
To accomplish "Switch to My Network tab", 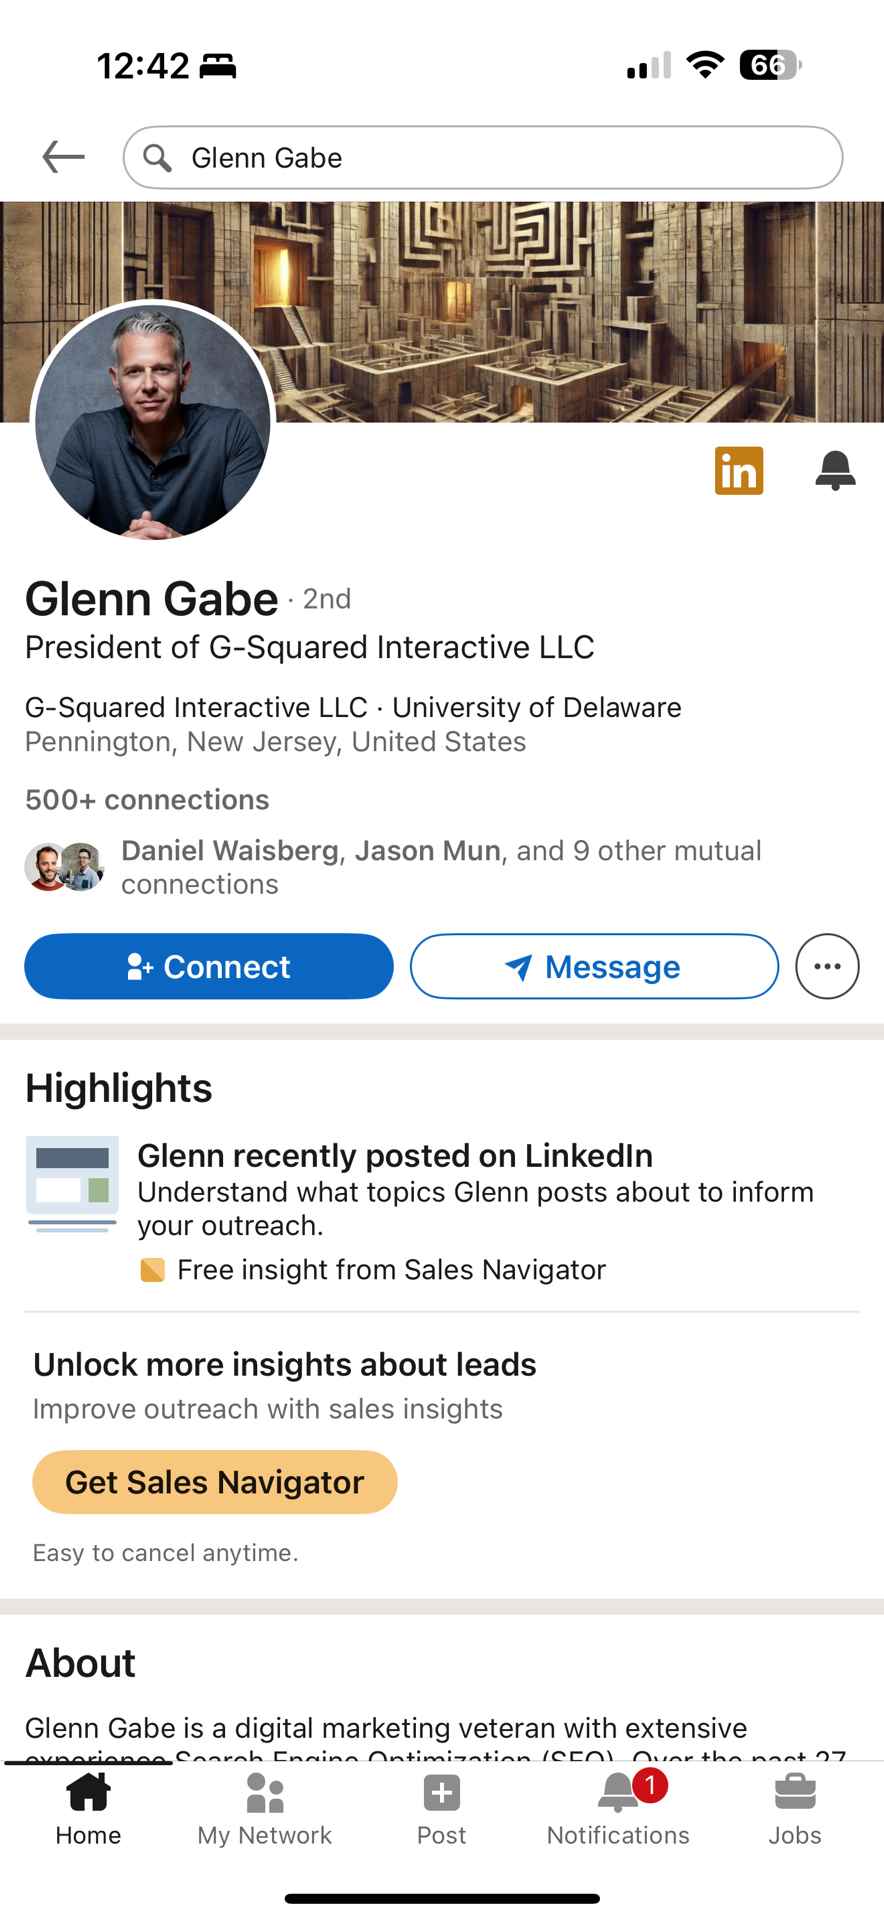I will tap(265, 1810).
